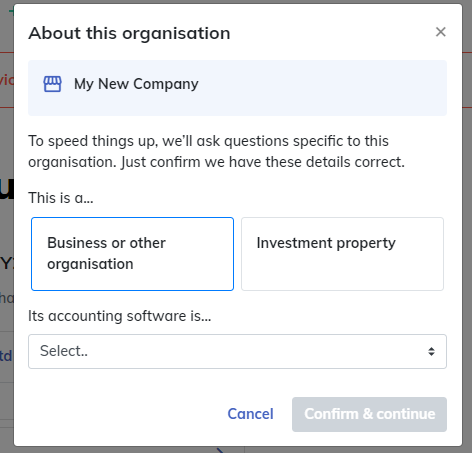This screenshot has height=453, width=472.
Task: Click the up-down arrows in Select field
Action: [431, 351]
